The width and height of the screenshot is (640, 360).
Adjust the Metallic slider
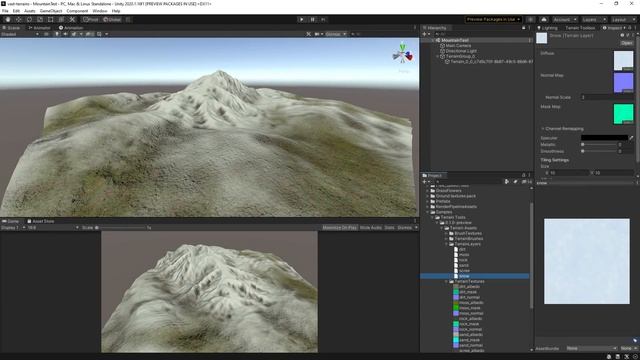(599, 144)
